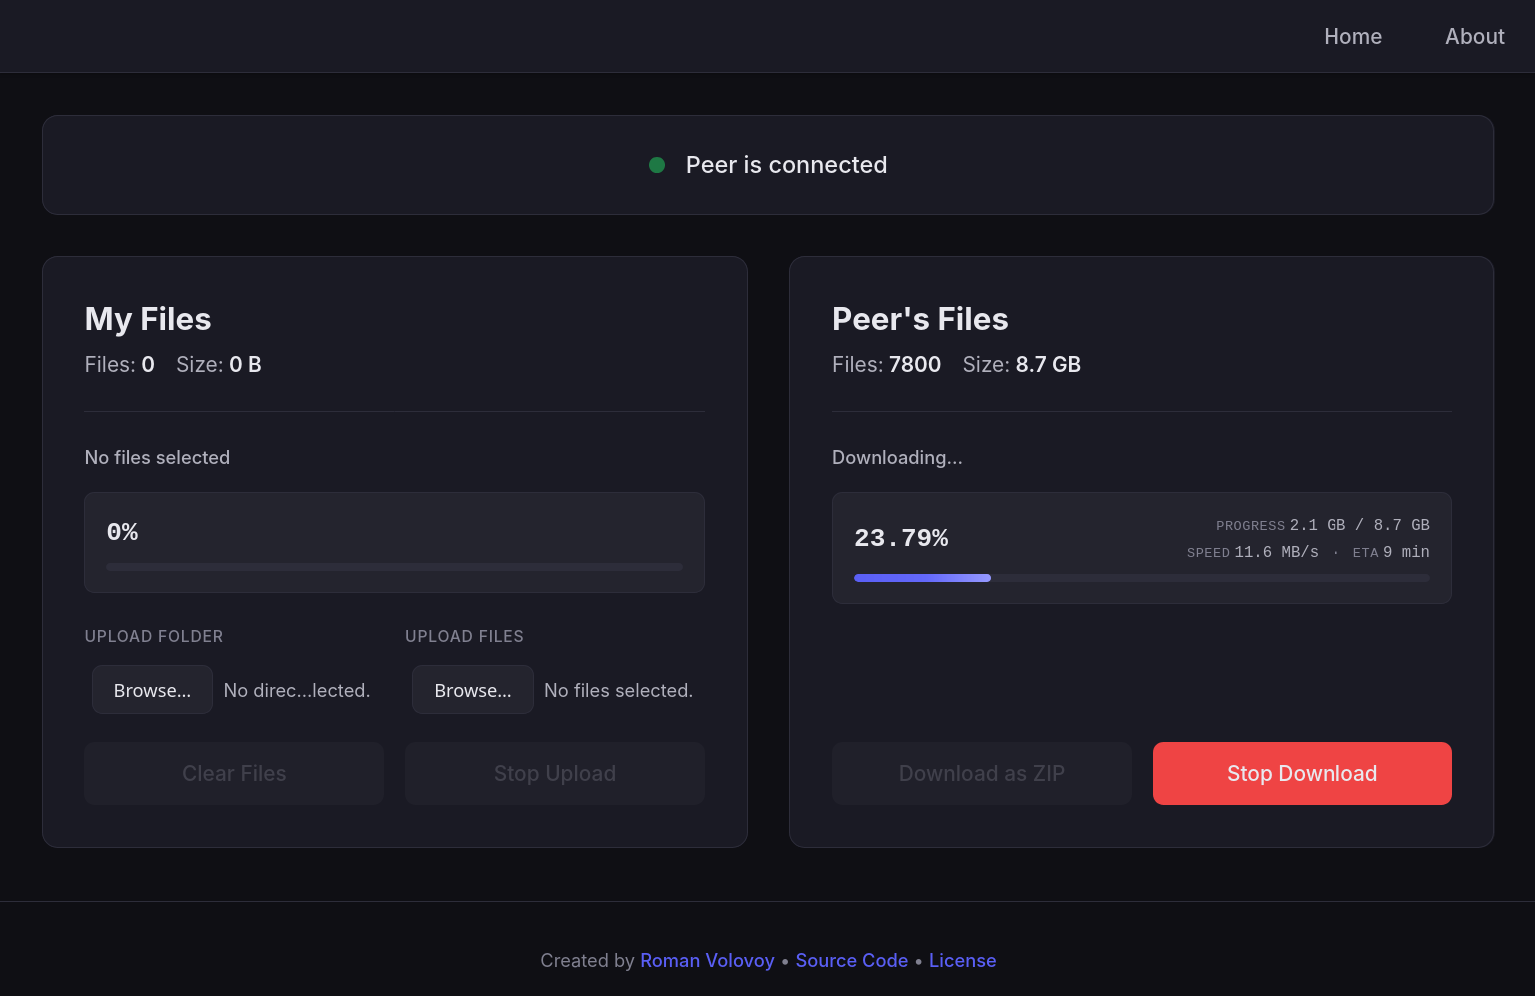This screenshot has height=996, width=1536.
Task: Click Browse under UPLOAD FILES
Action: pos(472,689)
